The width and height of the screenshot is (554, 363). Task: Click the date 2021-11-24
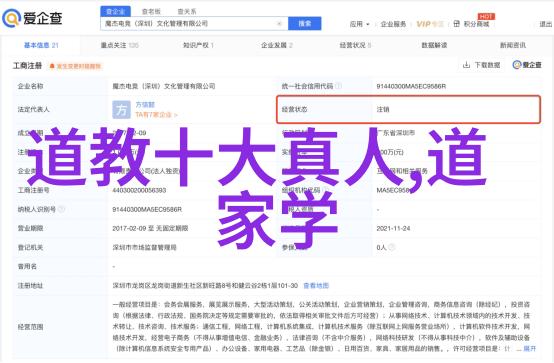[x=393, y=228]
